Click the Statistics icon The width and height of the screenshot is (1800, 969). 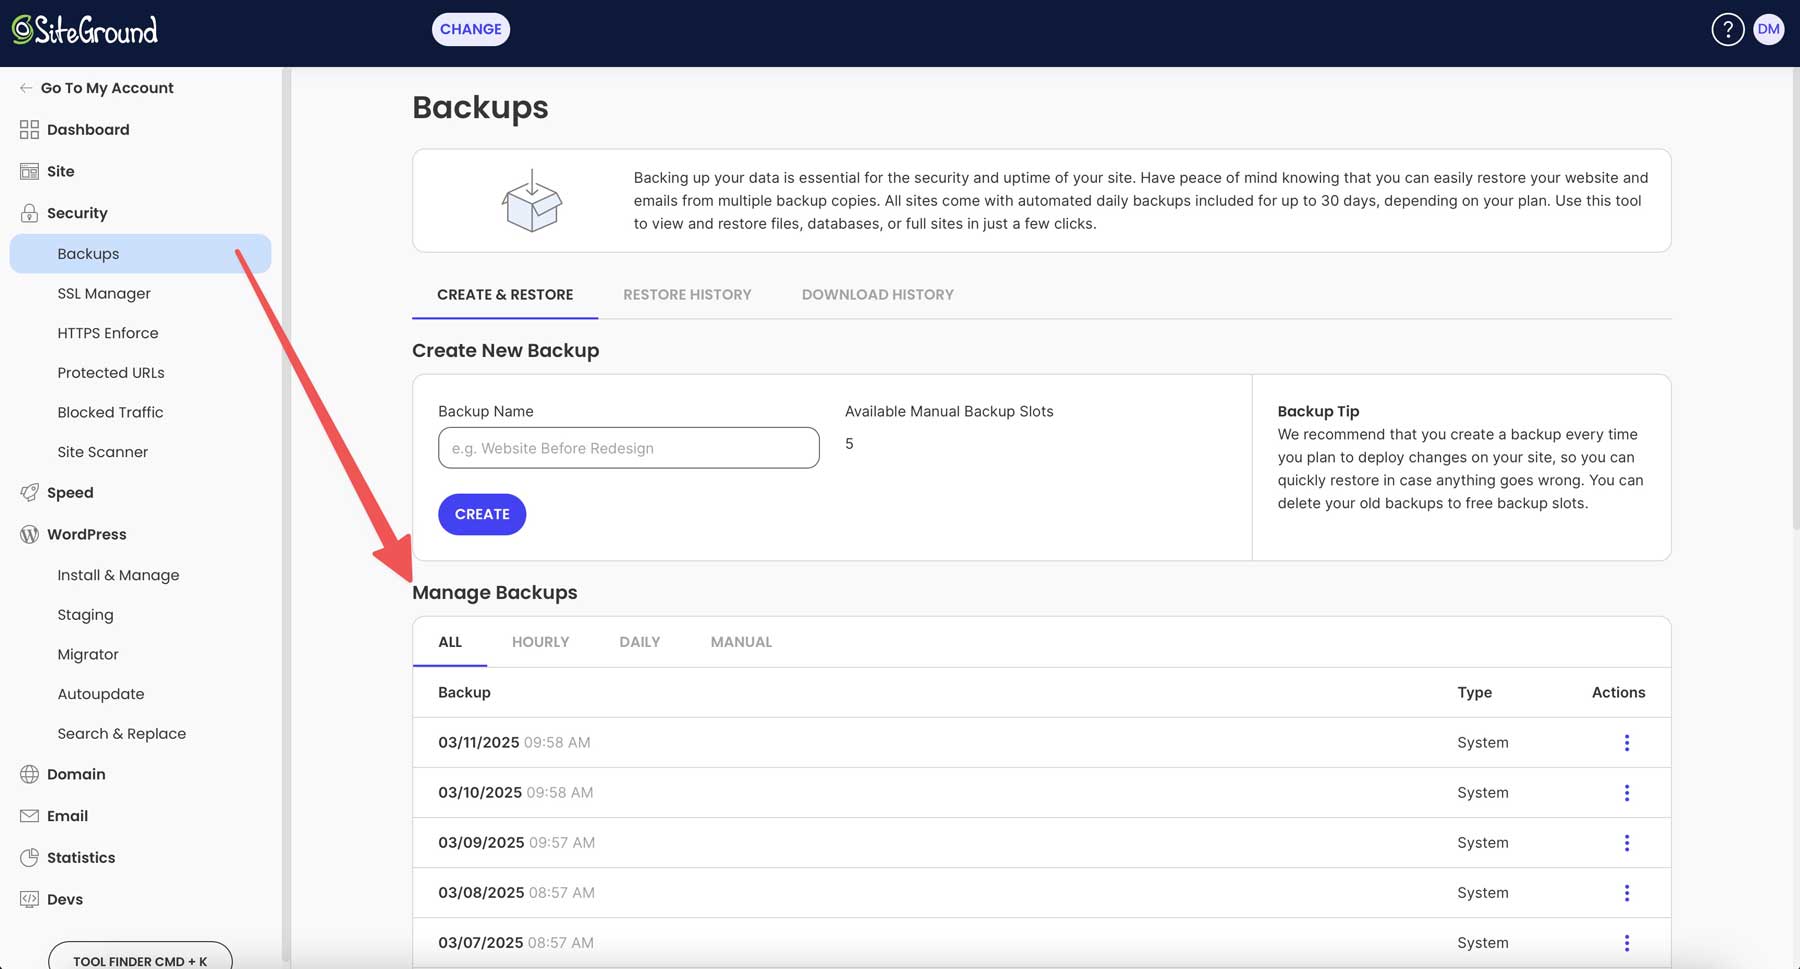coord(28,857)
